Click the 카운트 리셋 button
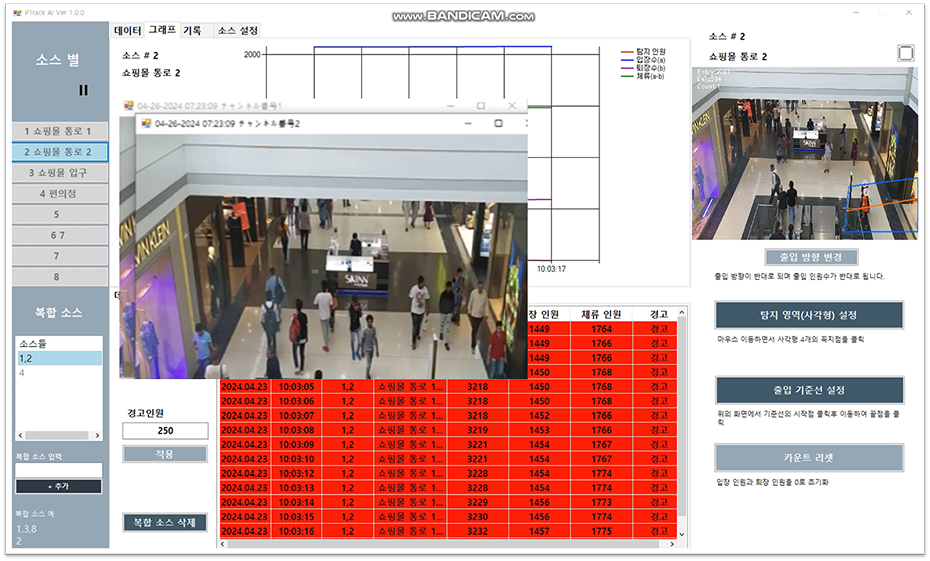 [809, 458]
